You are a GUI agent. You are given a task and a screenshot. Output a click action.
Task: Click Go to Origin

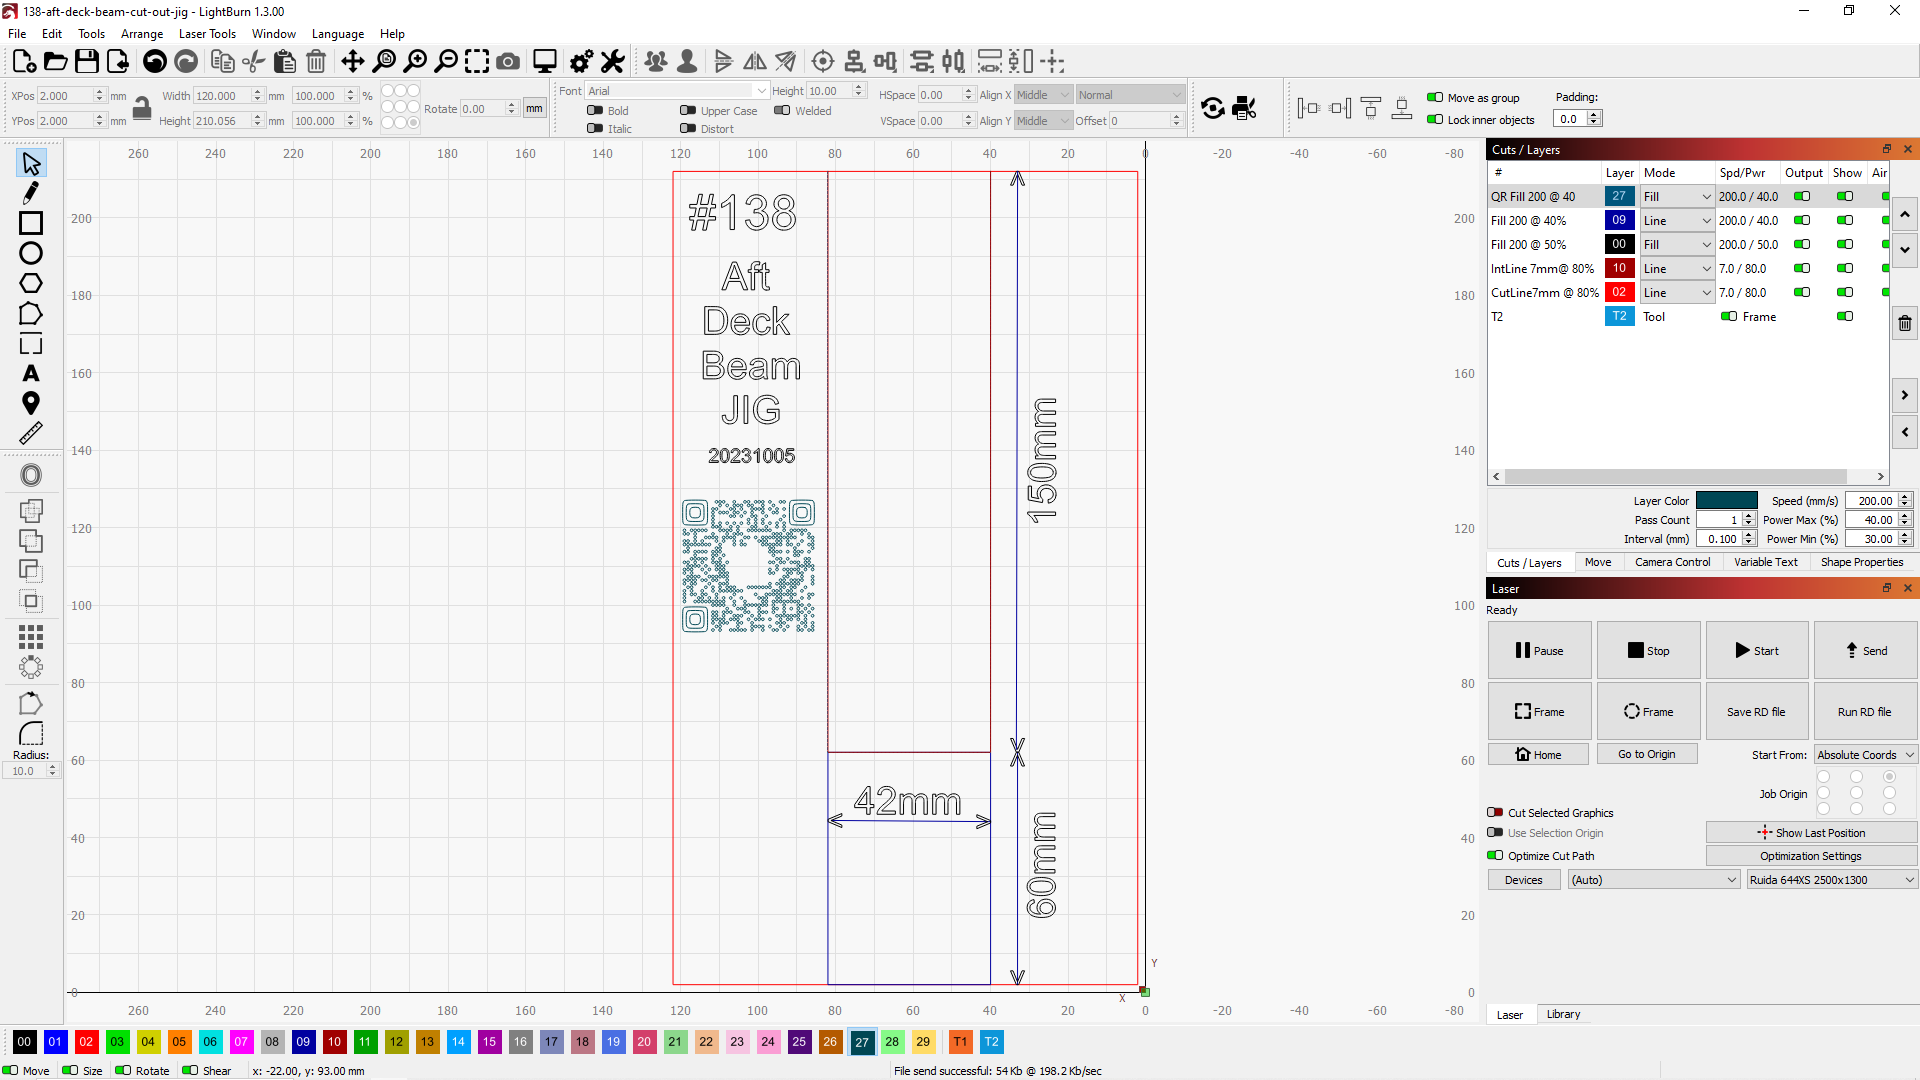pos(1647,753)
